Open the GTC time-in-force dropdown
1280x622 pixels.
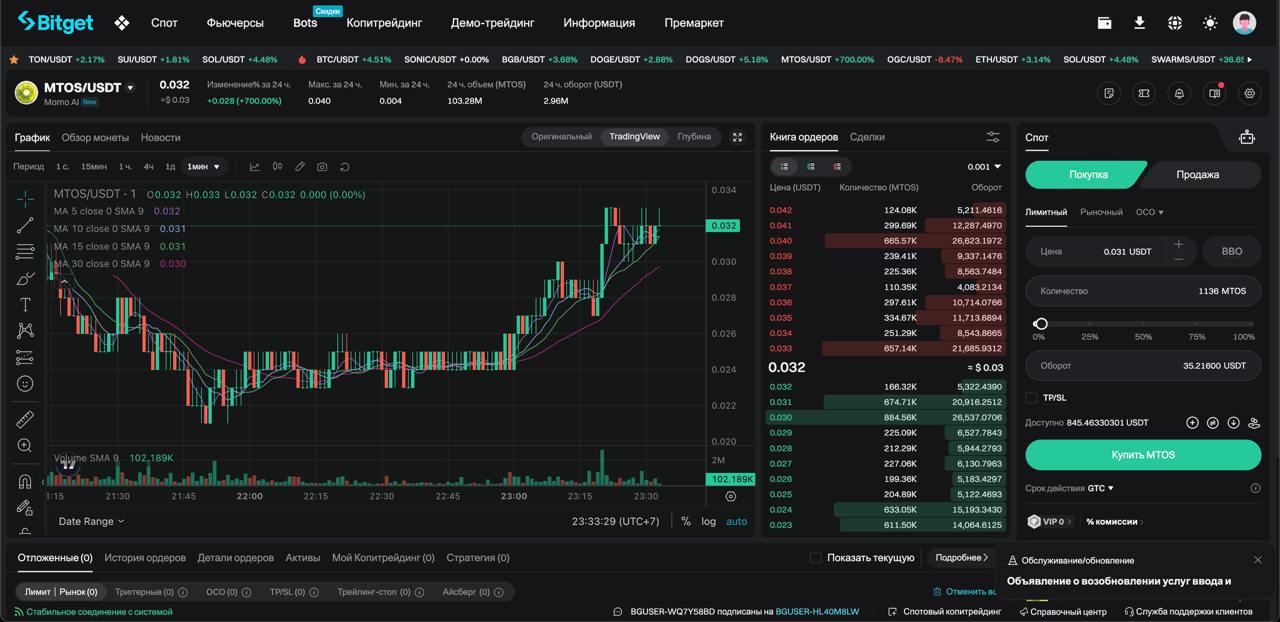coord(1101,488)
